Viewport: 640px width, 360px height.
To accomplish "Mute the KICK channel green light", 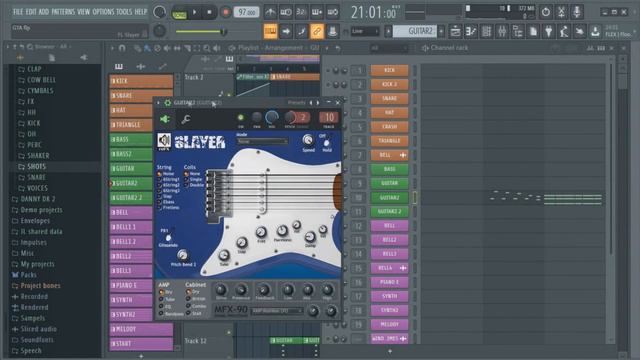I will tap(328, 71).
